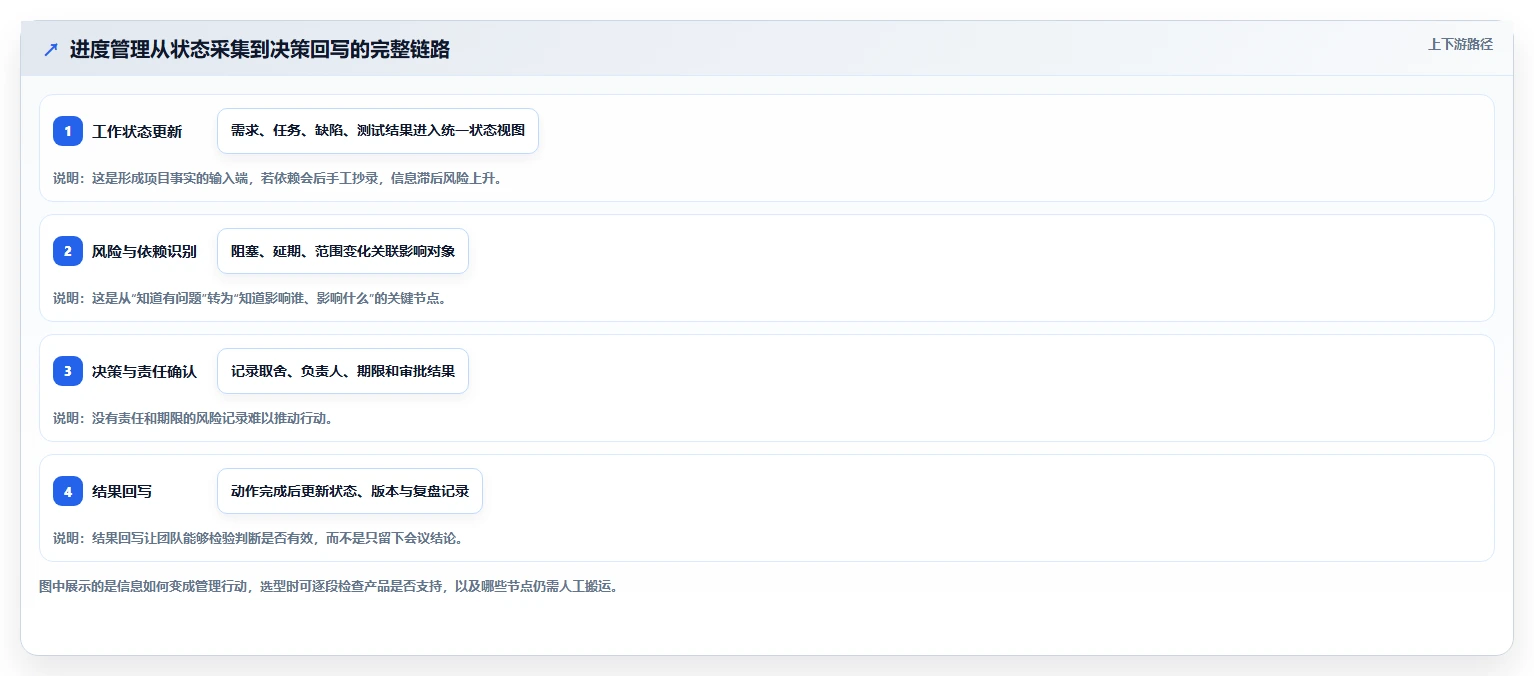The width and height of the screenshot is (1534, 676).
Task: Click the arrow icon beside the title
Action: pyautogui.click(x=51, y=50)
